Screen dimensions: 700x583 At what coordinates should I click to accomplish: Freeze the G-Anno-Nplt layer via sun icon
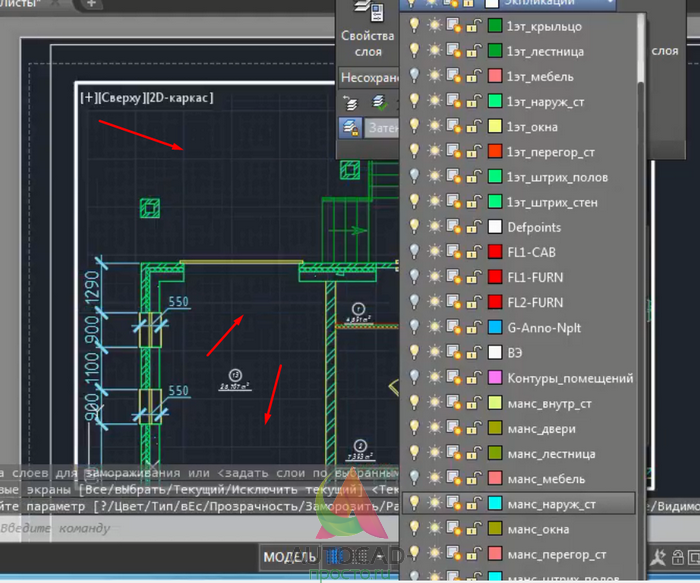(x=434, y=327)
